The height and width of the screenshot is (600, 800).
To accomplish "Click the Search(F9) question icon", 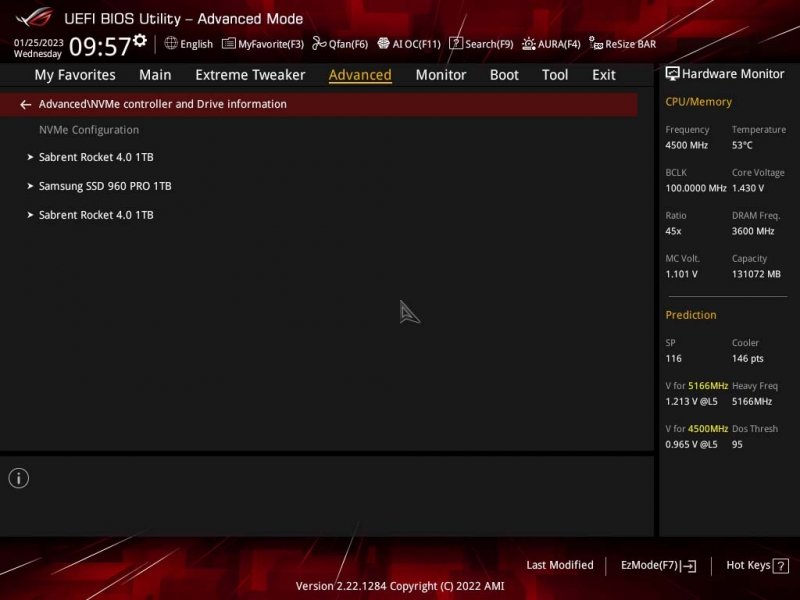I will (456, 43).
